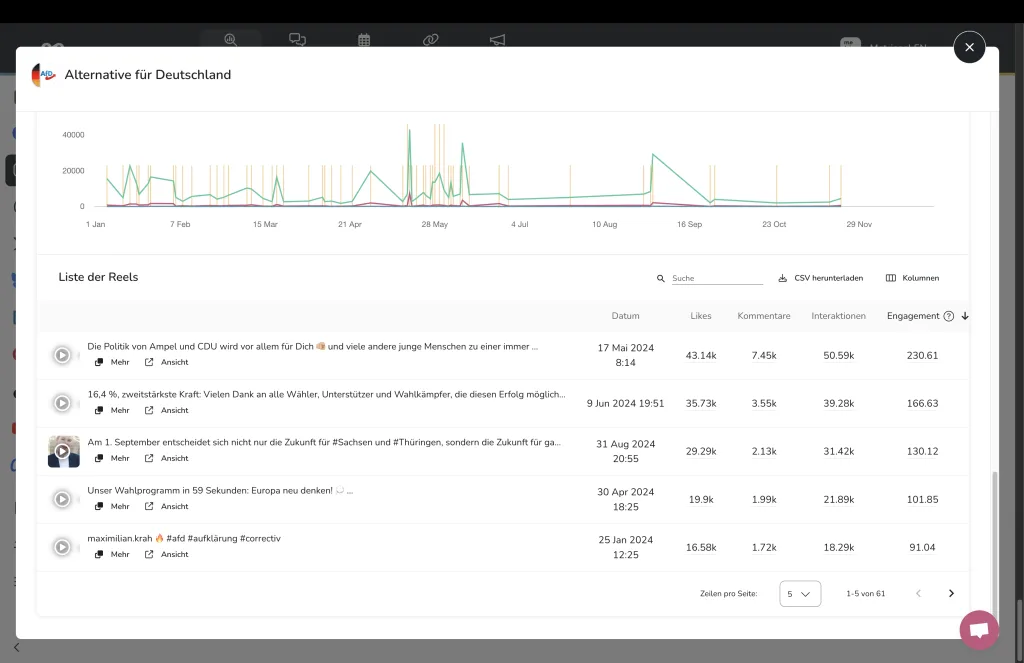Click the Liste der Reels heading
The width and height of the screenshot is (1024, 663).
pyautogui.click(x=98, y=277)
